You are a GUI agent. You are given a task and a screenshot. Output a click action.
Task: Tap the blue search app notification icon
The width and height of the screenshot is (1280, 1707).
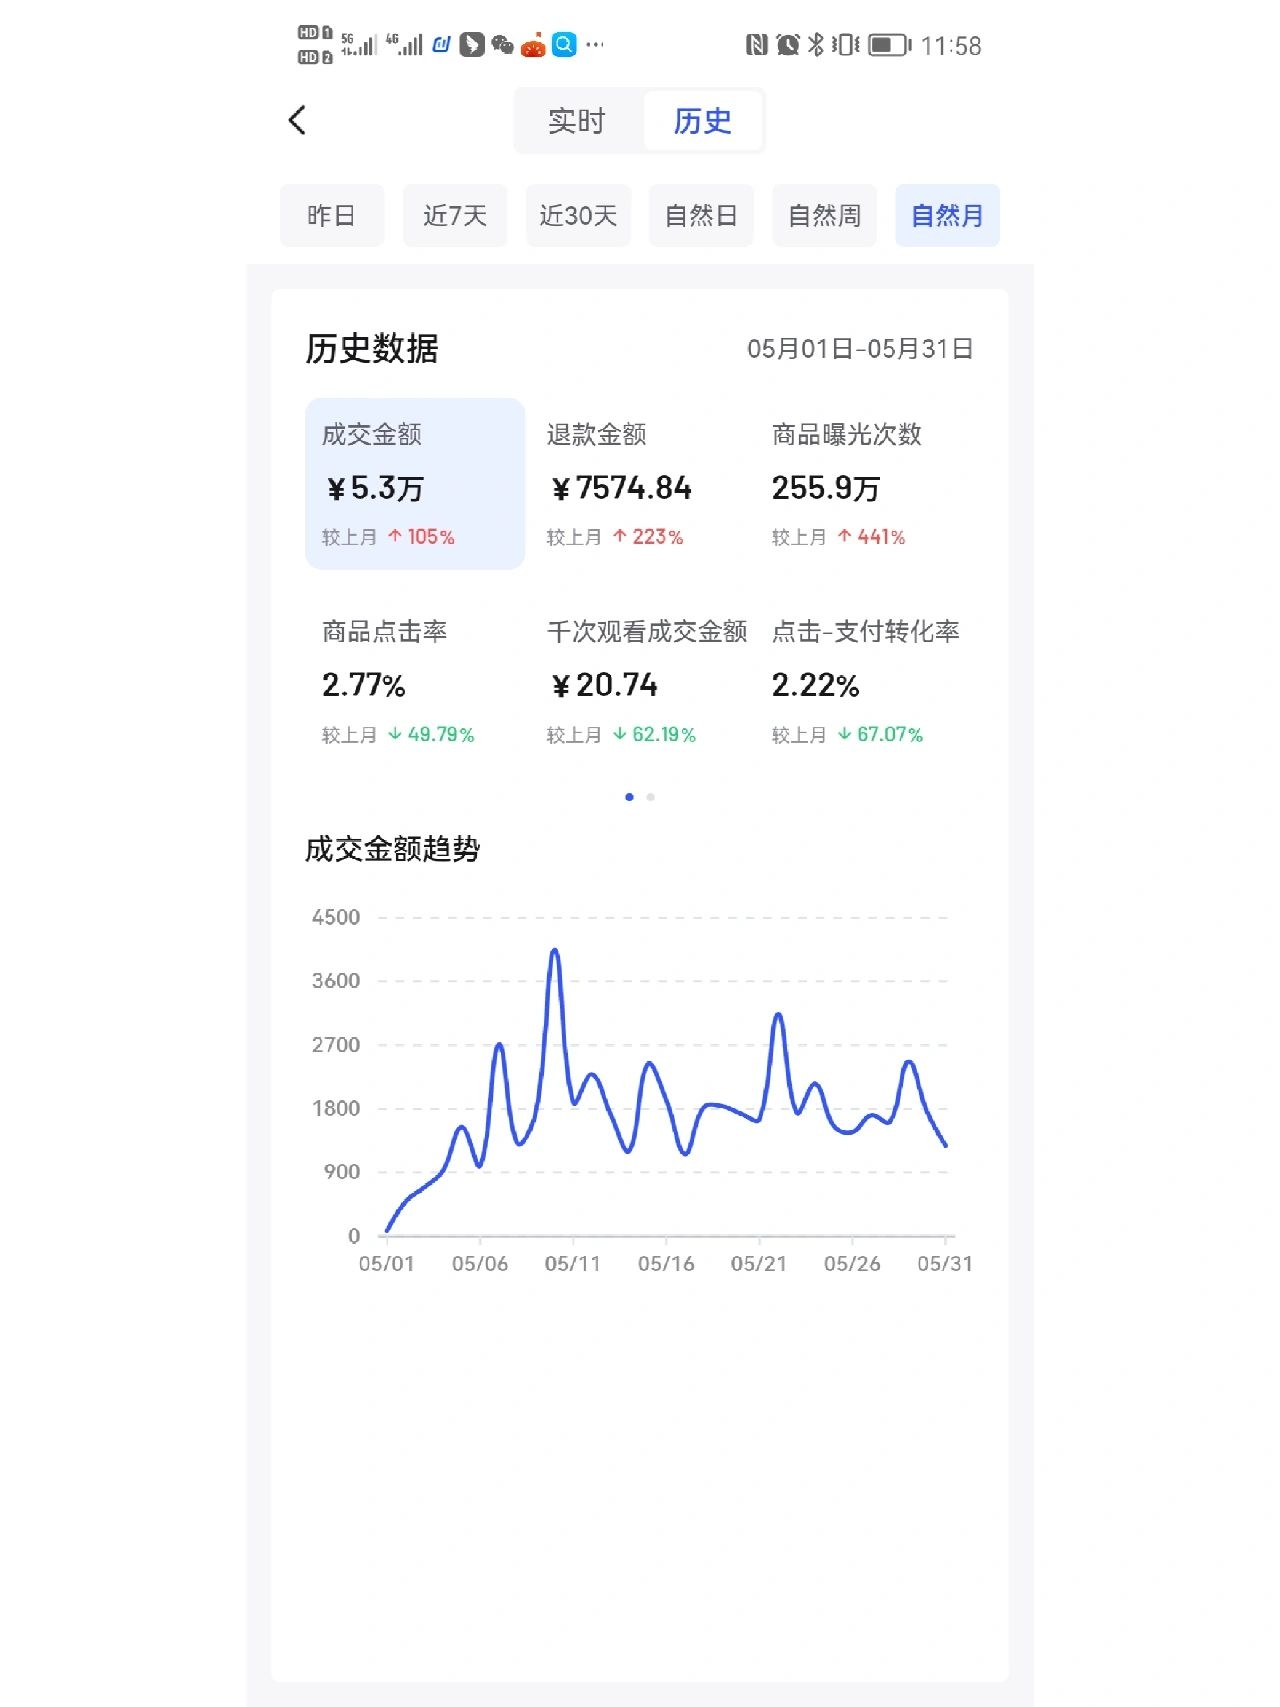(565, 44)
